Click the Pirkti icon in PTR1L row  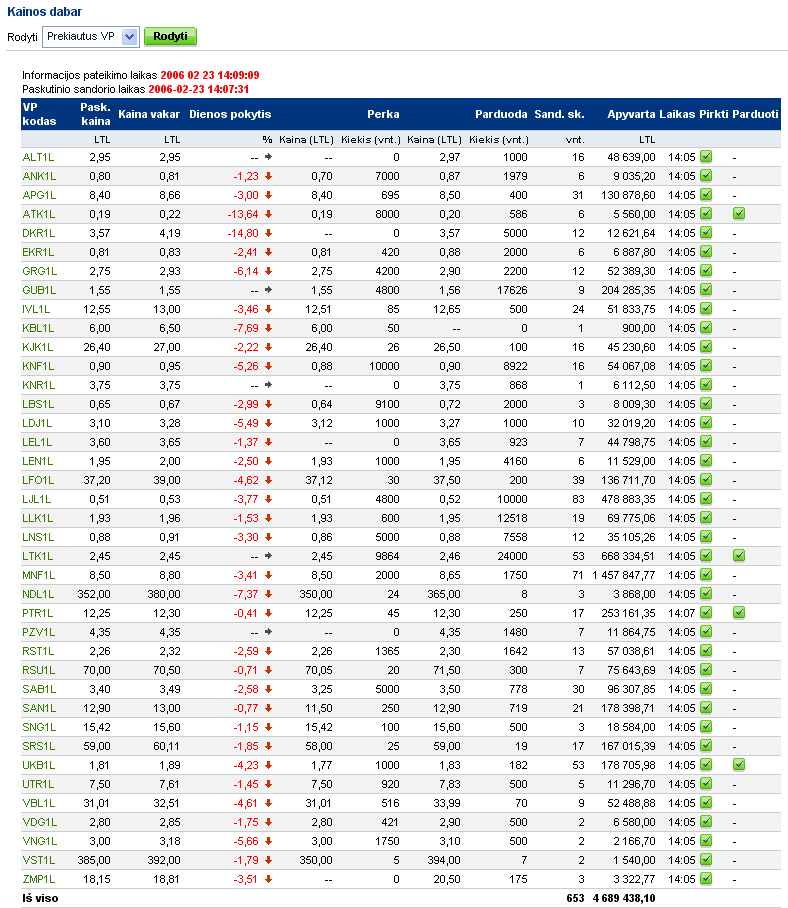[706, 613]
